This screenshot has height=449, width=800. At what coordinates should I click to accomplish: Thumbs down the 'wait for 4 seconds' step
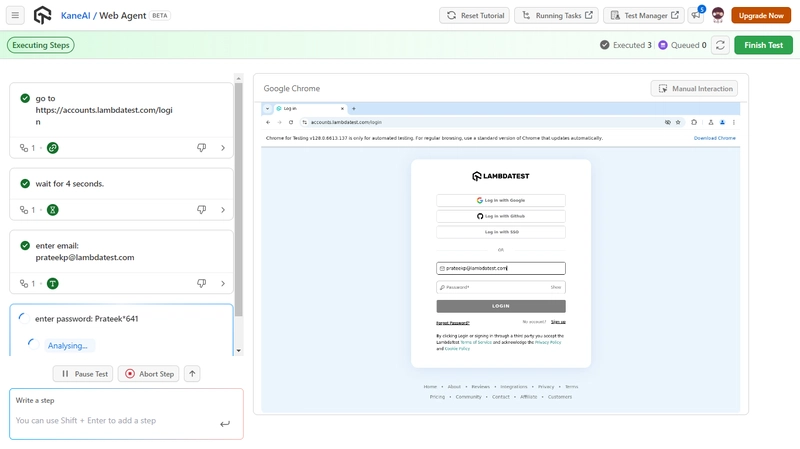(202, 209)
